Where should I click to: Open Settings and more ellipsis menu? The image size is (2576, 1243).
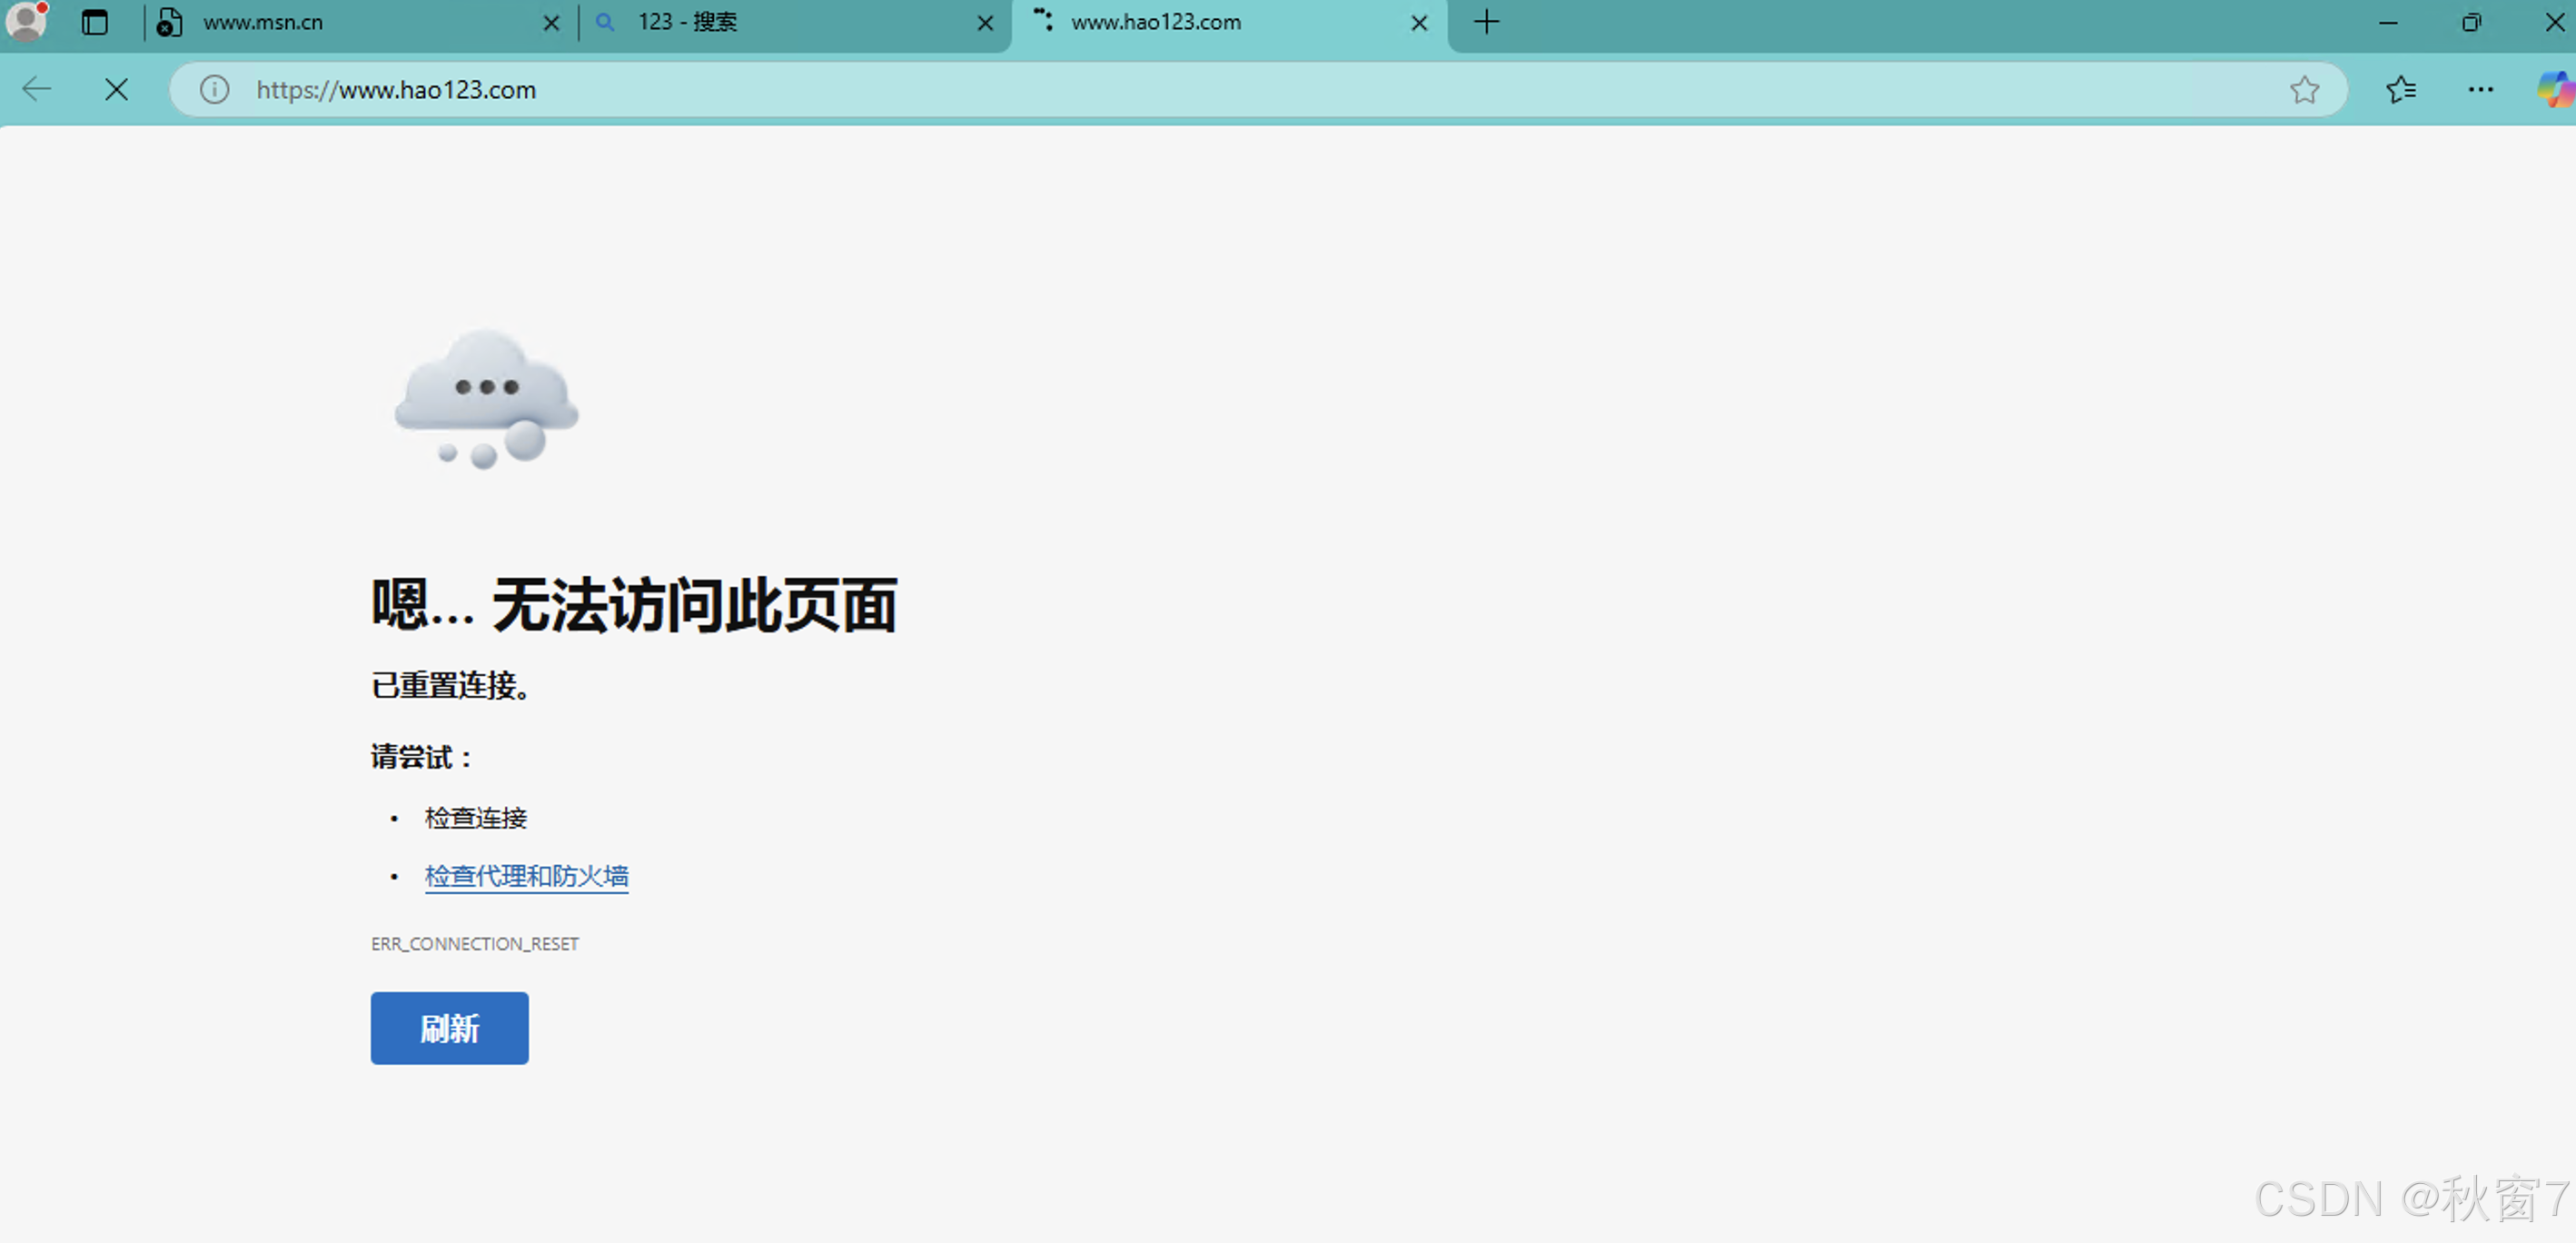[2480, 90]
